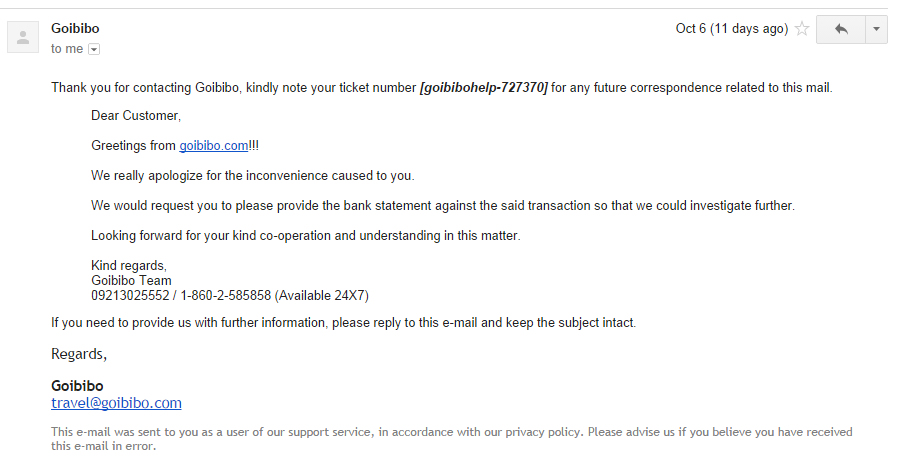The height and width of the screenshot is (456, 913).
Task: Click the bold Goibibo signature name
Action: coord(77,386)
